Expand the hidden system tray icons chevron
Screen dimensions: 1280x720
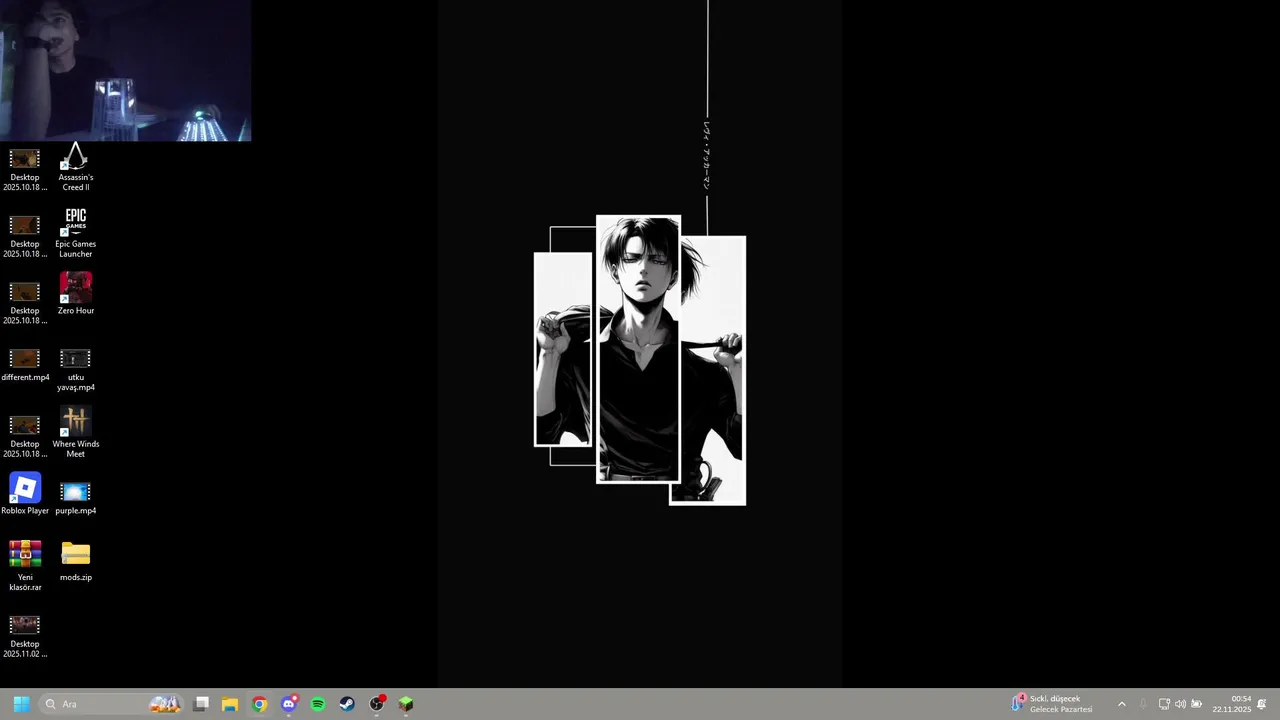click(1121, 704)
